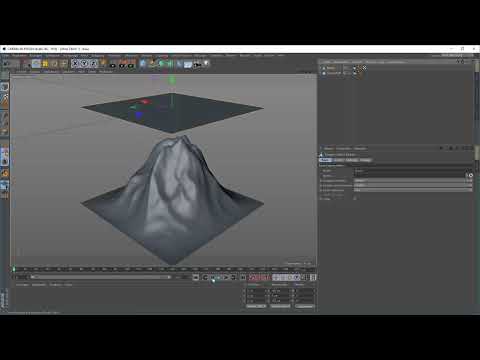The height and width of the screenshot is (360, 480).
Task: Open the Create menu in main menu bar
Action: click(x=36, y=56)
